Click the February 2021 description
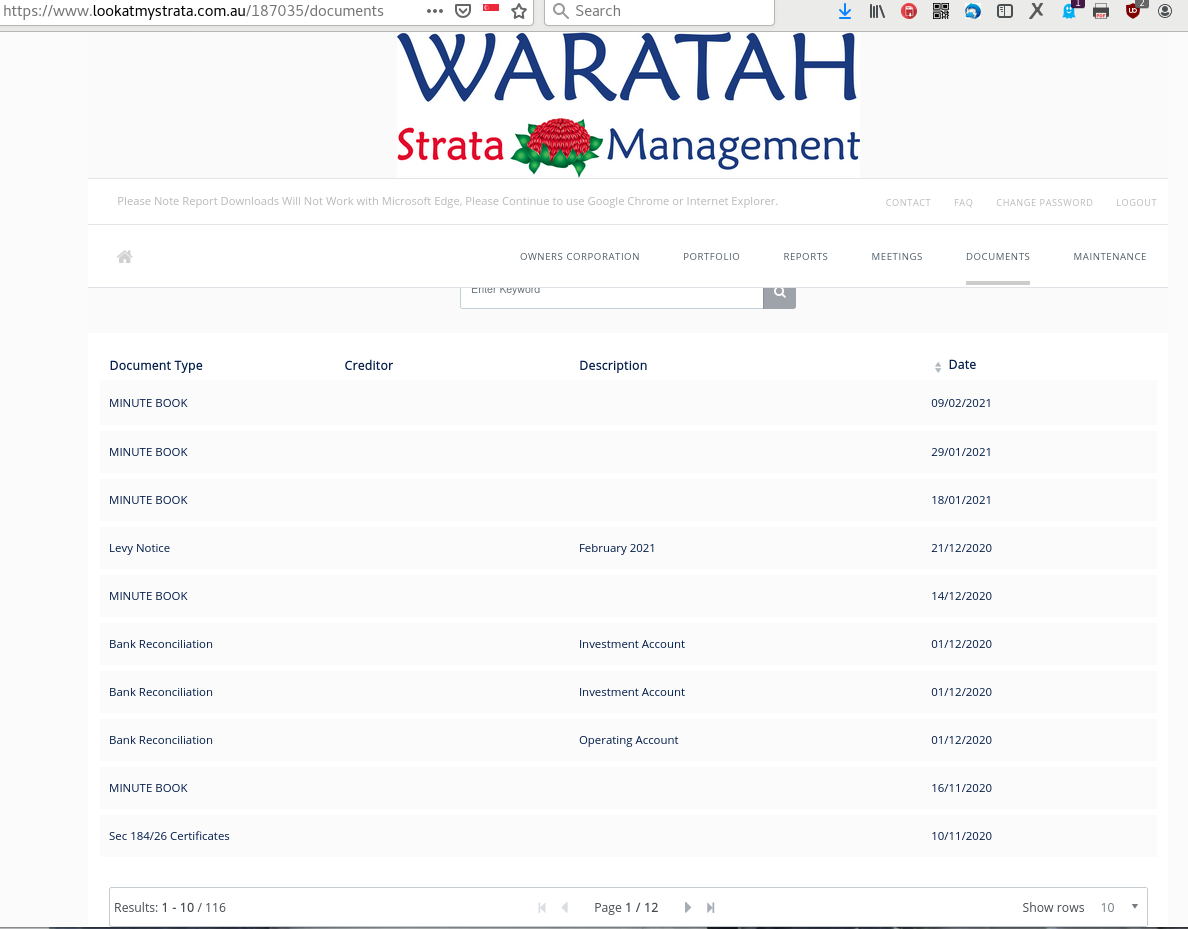This screenshot has height=929, width=1188. (617, 548)
